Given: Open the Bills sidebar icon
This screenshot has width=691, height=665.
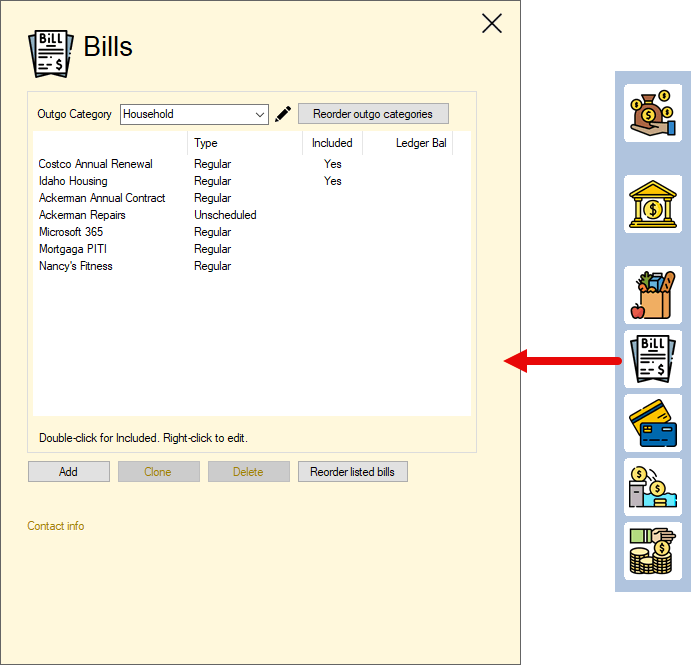Looking at the screenshot, I should 653,359.
